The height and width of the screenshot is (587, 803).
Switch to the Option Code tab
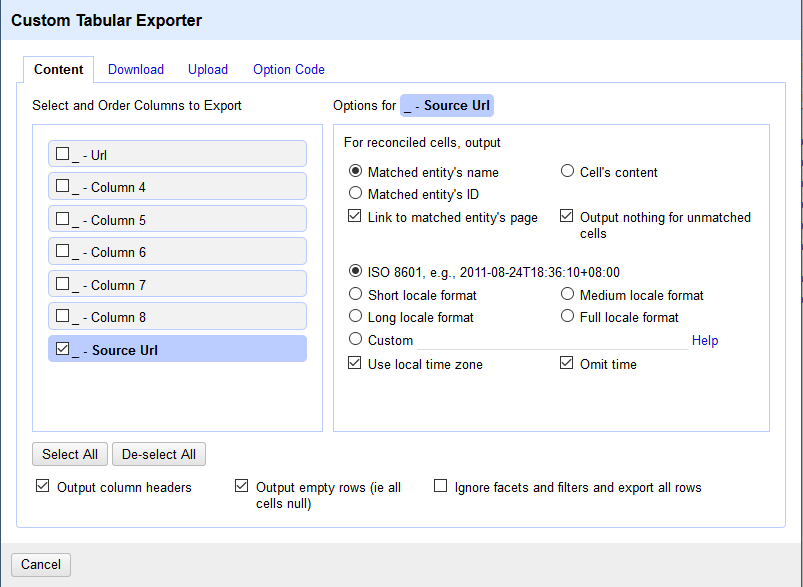288,69
